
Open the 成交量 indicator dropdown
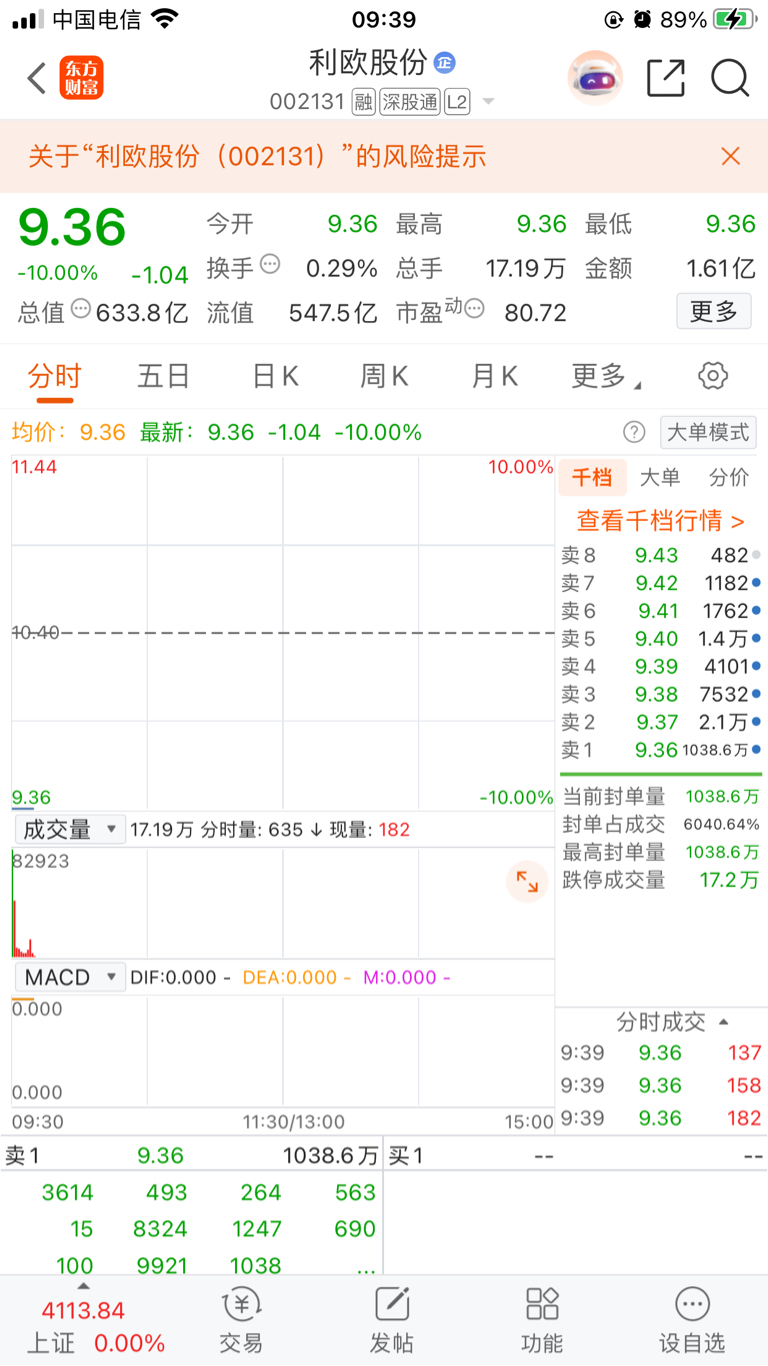pos(69,829)
